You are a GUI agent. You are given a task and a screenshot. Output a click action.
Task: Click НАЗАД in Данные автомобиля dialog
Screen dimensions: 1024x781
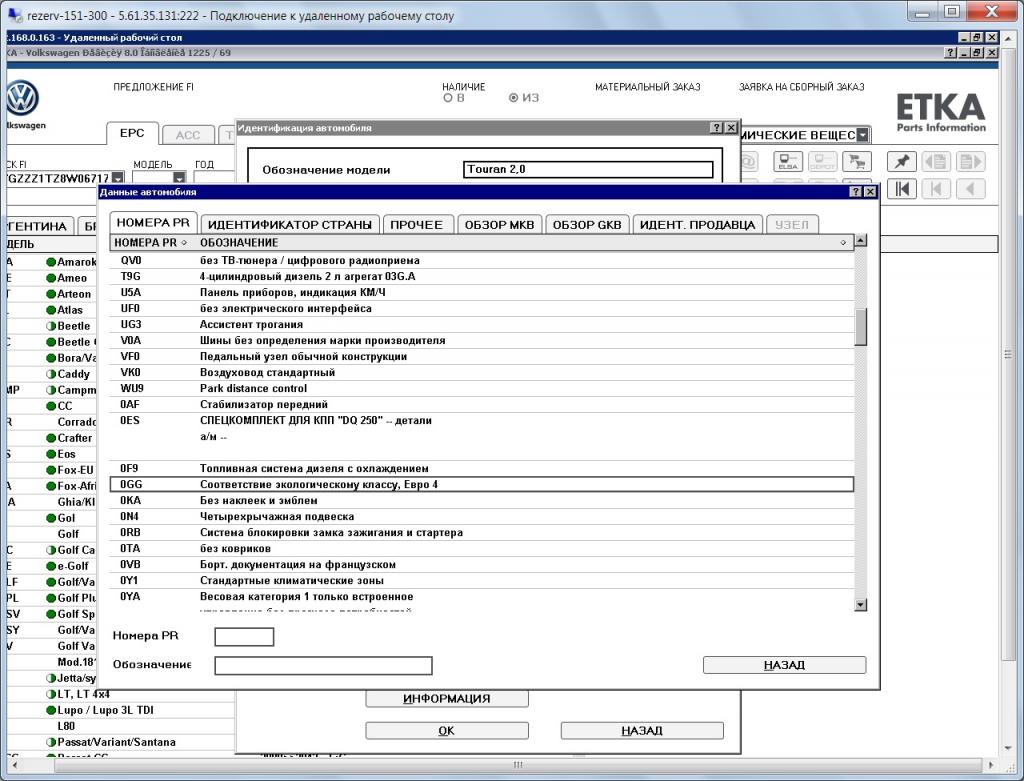click(x=784, y=665)
